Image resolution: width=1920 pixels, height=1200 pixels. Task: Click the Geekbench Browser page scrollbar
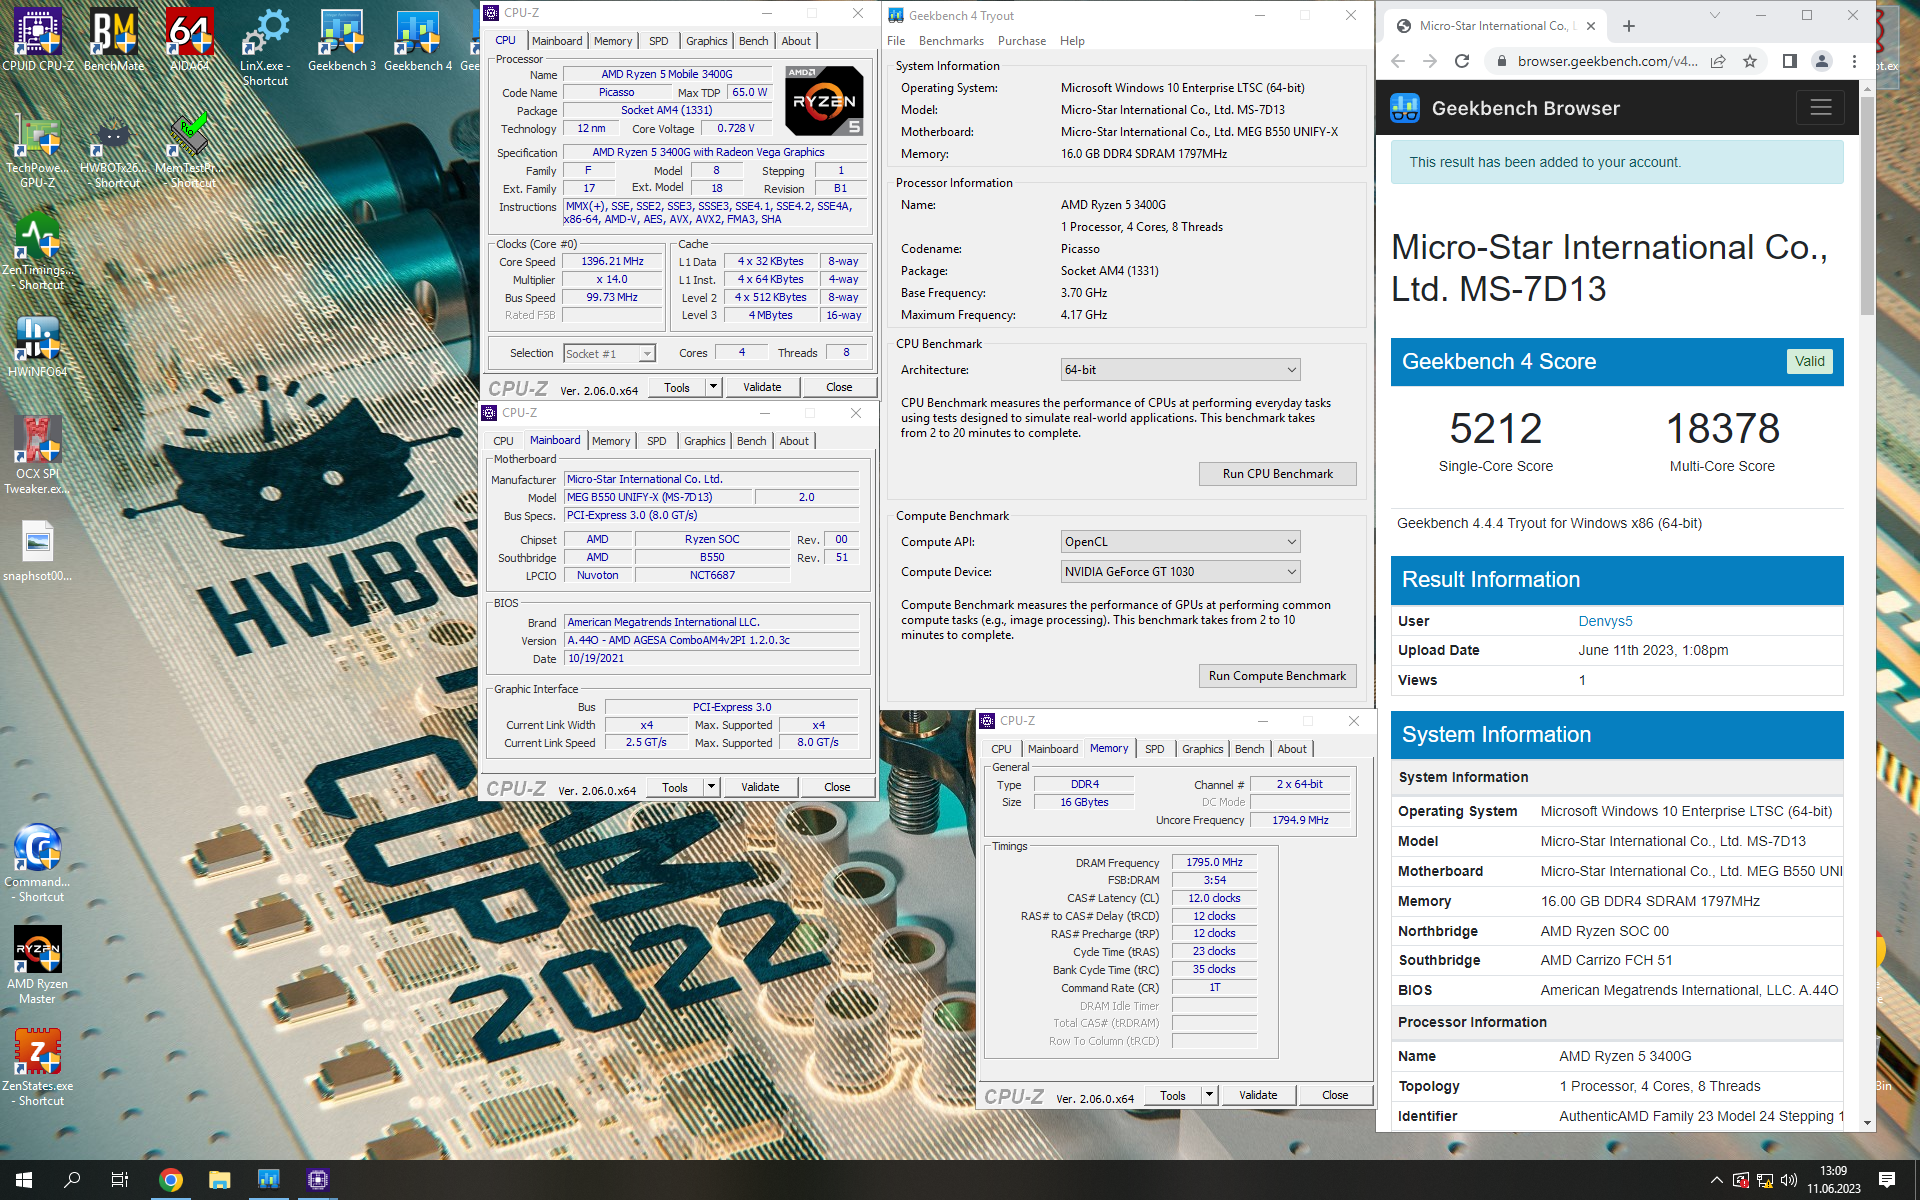(x=1867, y=205)
